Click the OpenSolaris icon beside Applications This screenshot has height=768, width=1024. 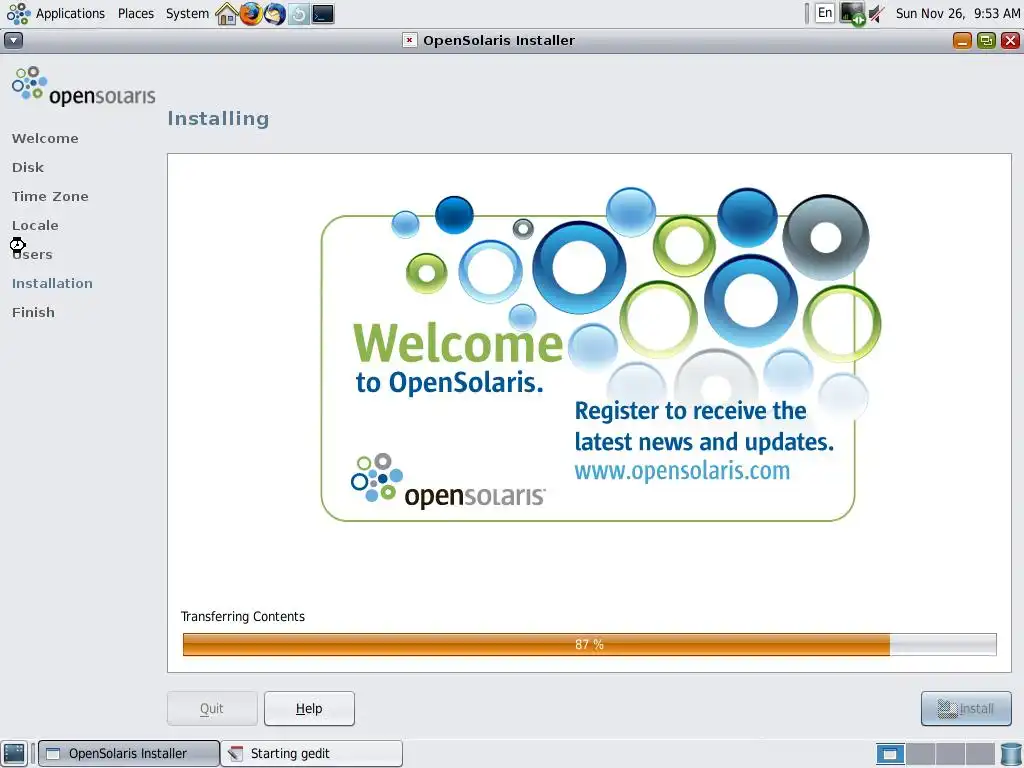pyautogui.click(x=18, y=14)
